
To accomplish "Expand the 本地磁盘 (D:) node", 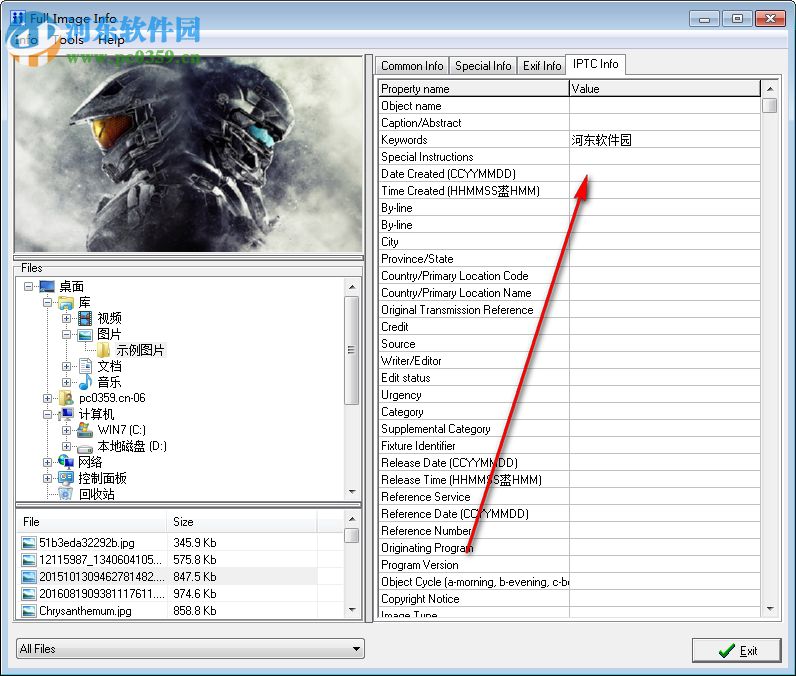I will click(66, 447).
